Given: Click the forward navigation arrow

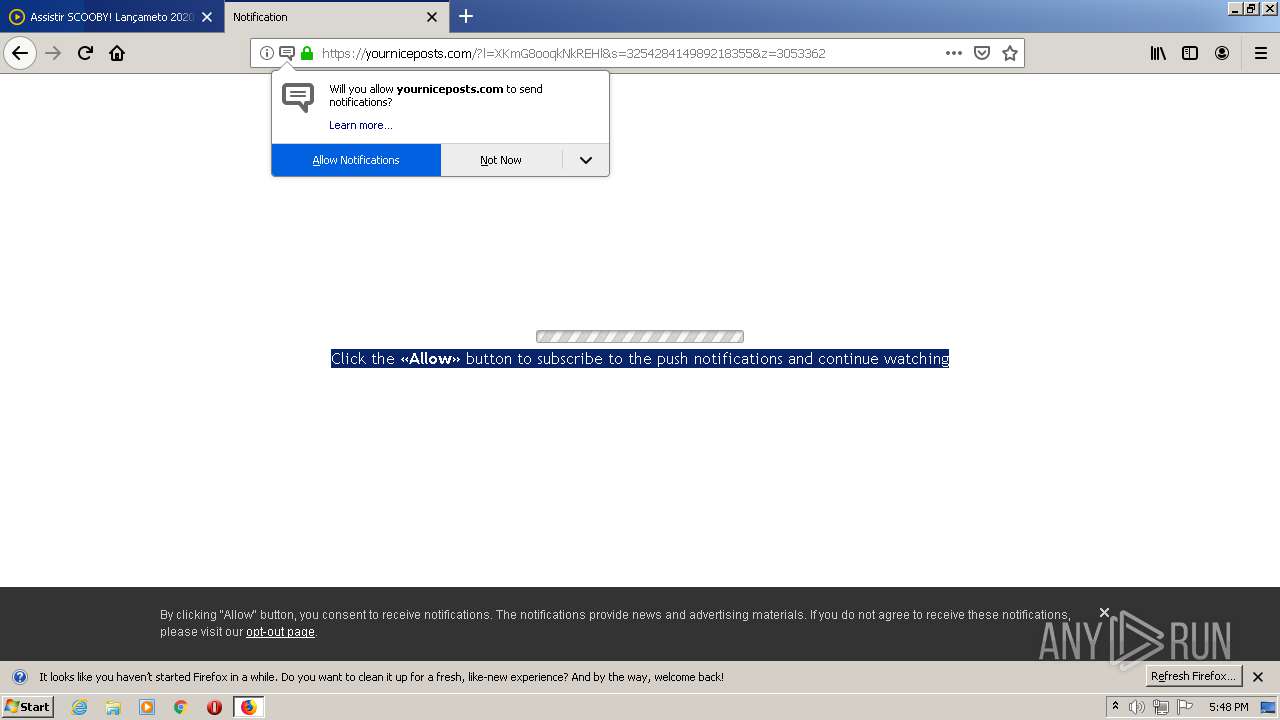Looking at the screenshot, I should [x=54, y=53].
